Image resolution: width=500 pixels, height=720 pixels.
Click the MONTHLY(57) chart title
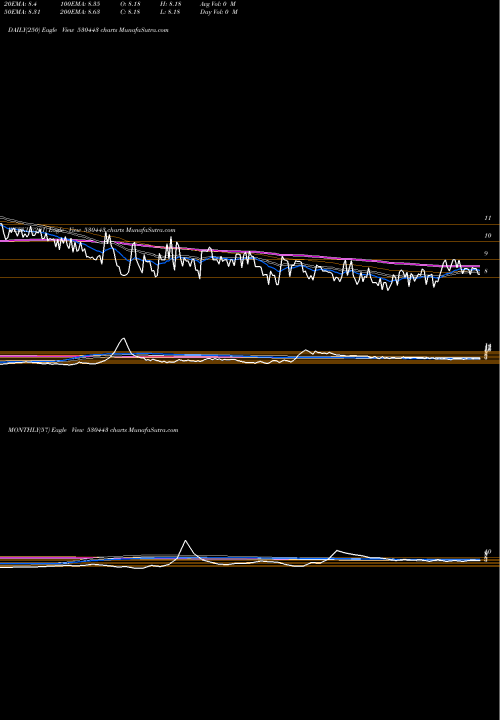coord(93,430)
